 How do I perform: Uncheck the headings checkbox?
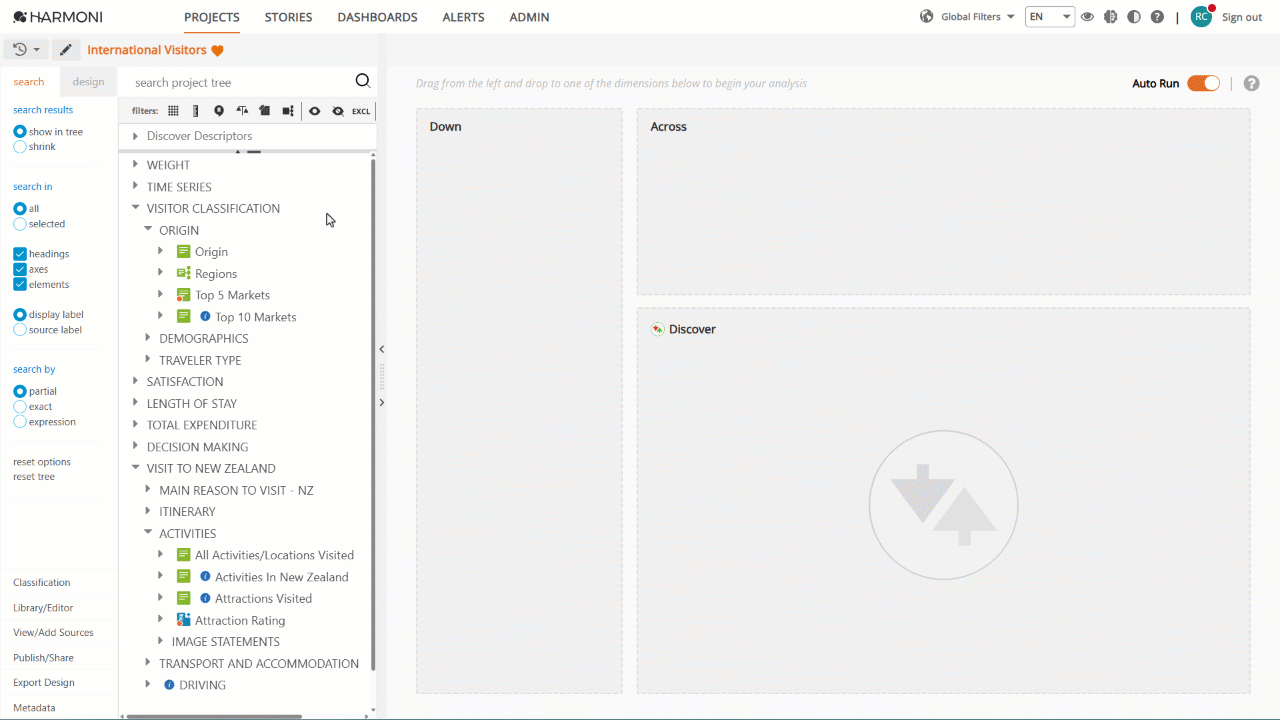(20, 254)
